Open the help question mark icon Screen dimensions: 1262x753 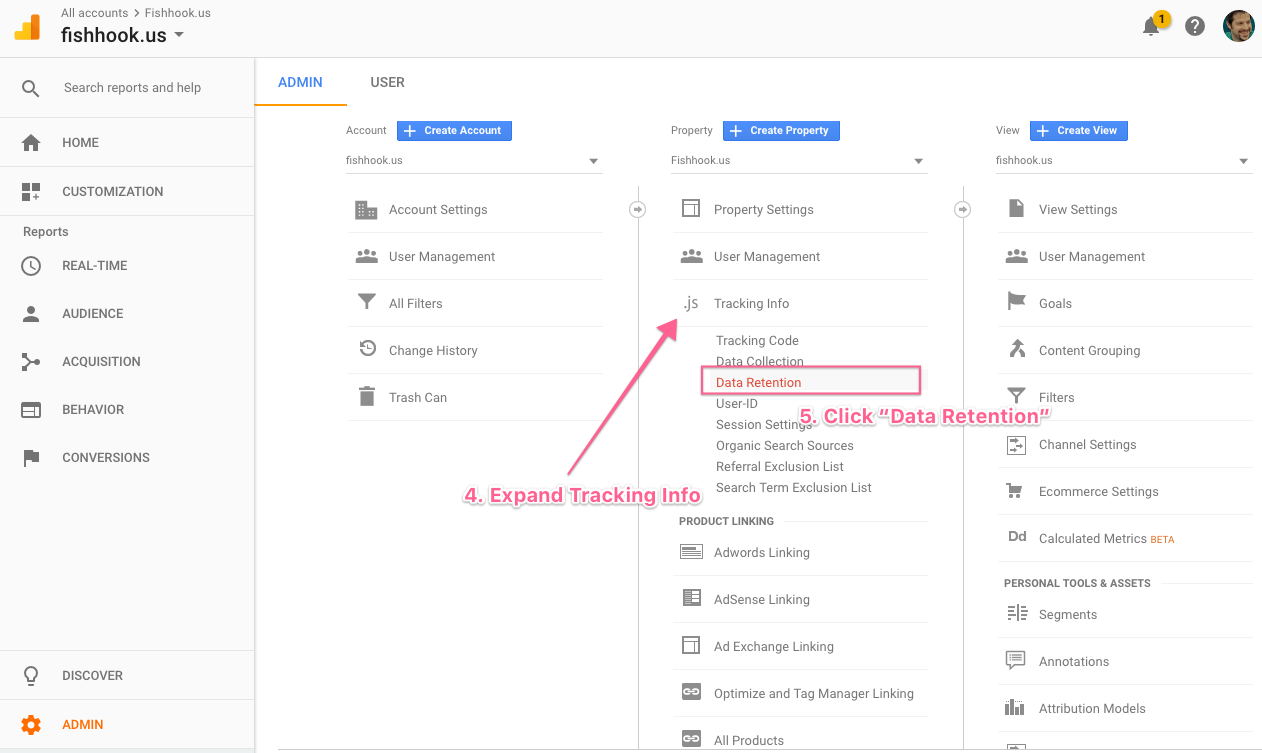(1195, 27)
